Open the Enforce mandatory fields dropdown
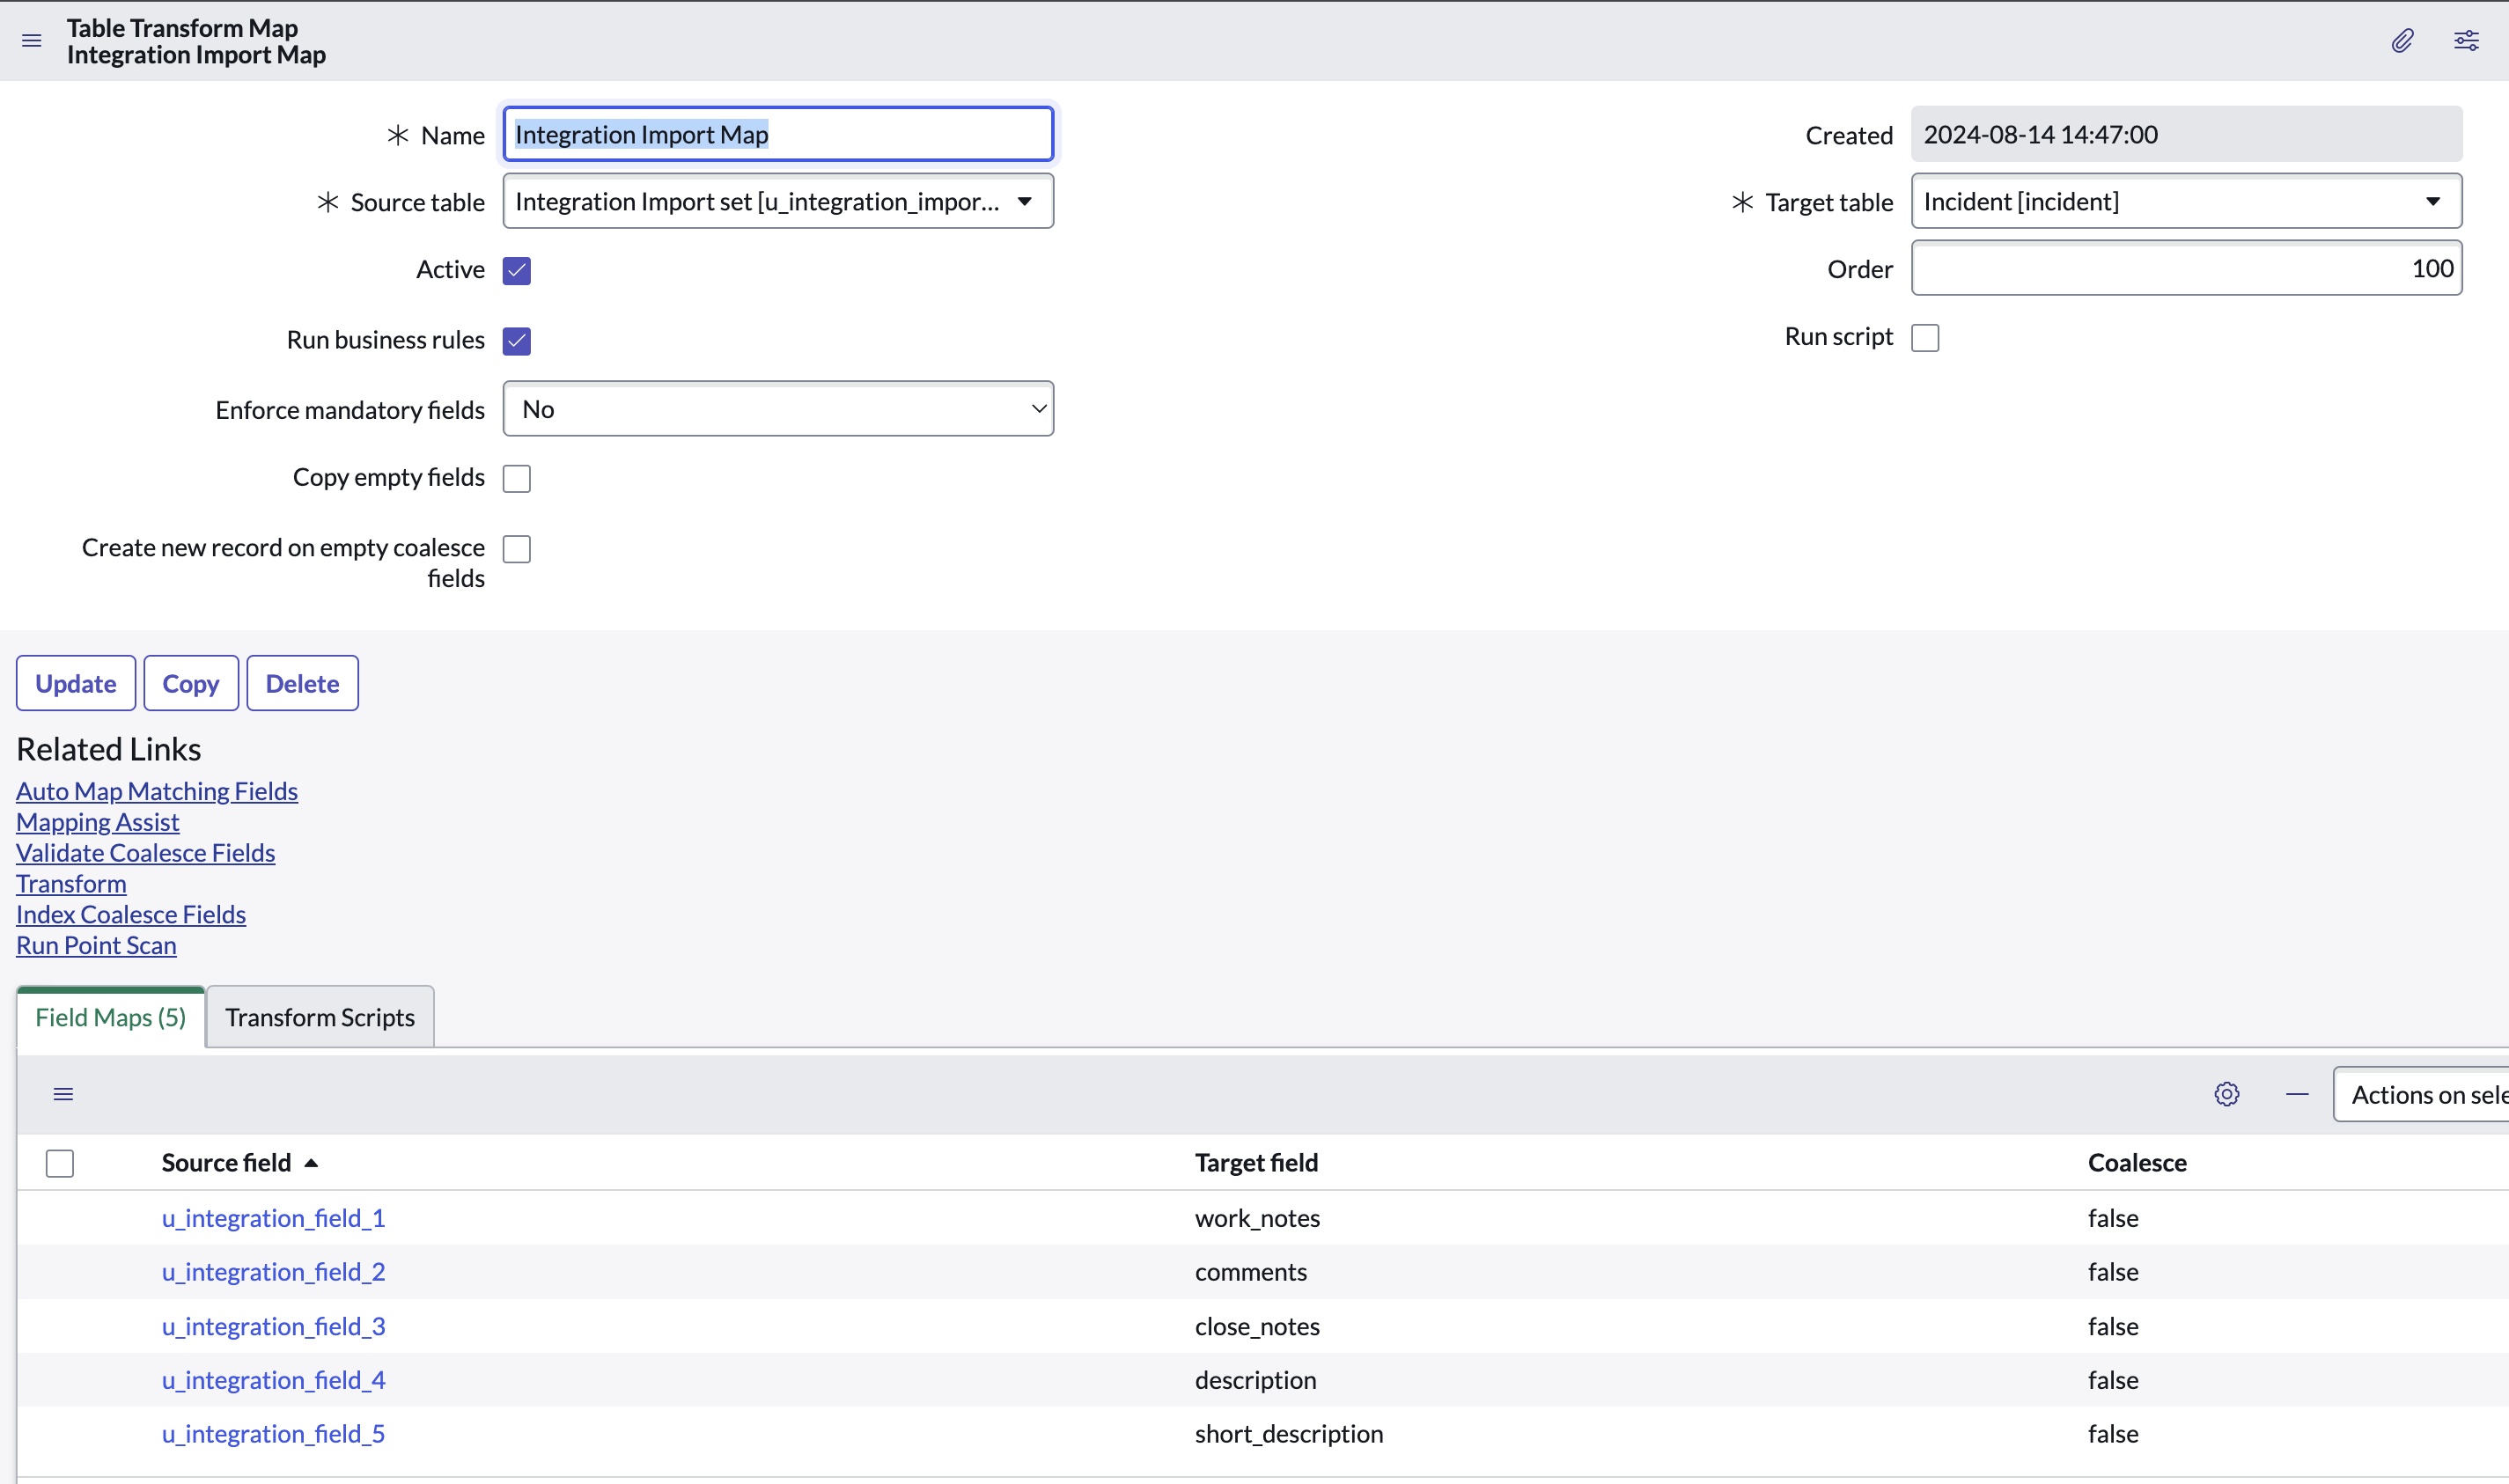The width and height of the screenshot is (2509, 1484). coord(778,409)
